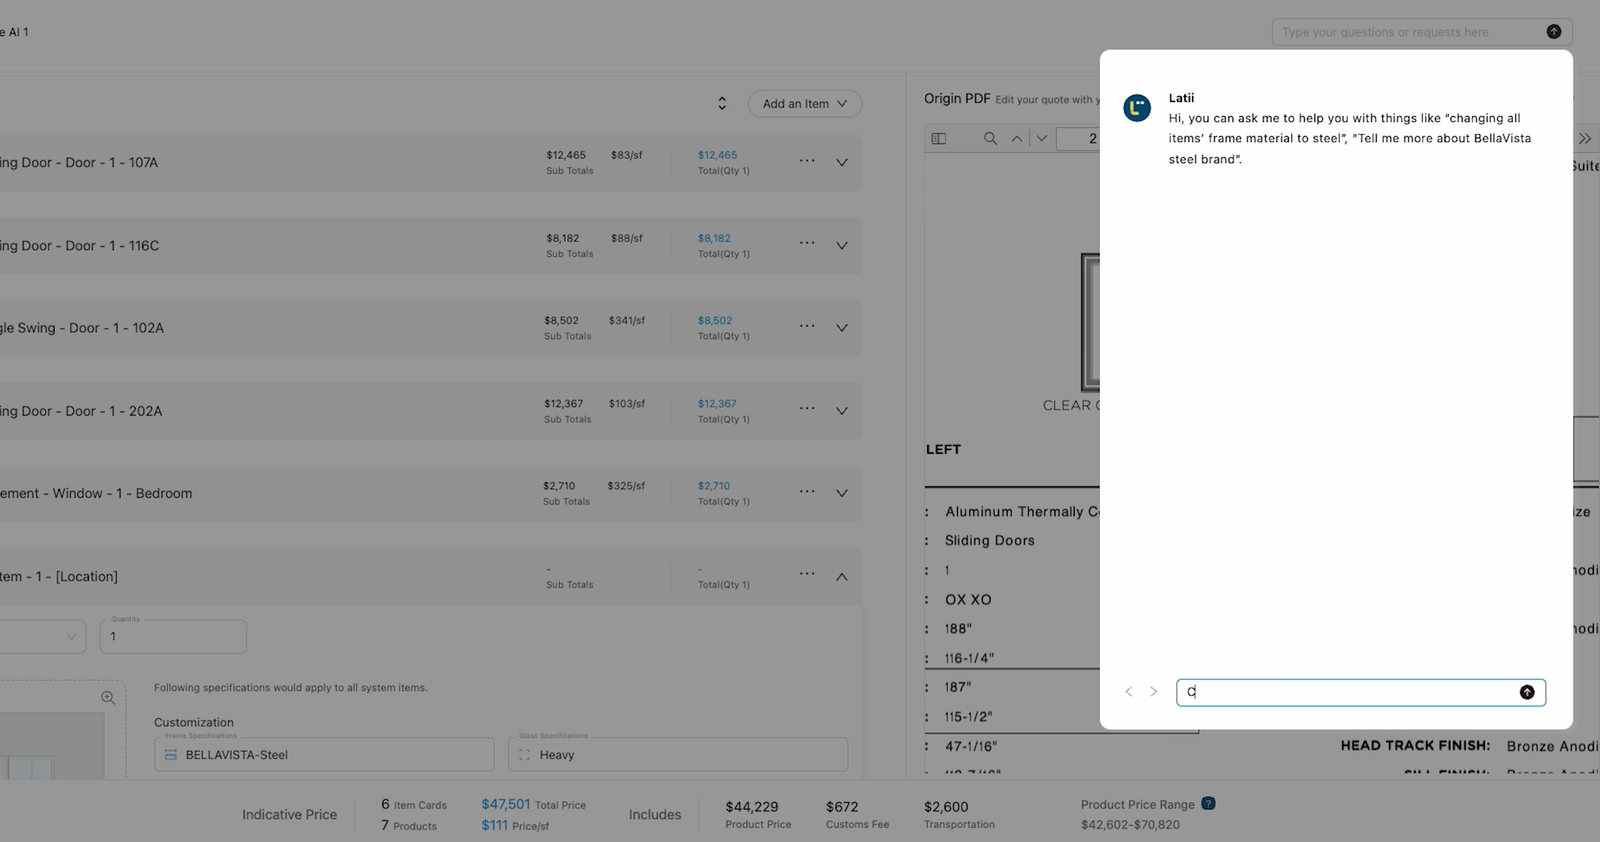Open more options for Door 116C

click(807, 244)
